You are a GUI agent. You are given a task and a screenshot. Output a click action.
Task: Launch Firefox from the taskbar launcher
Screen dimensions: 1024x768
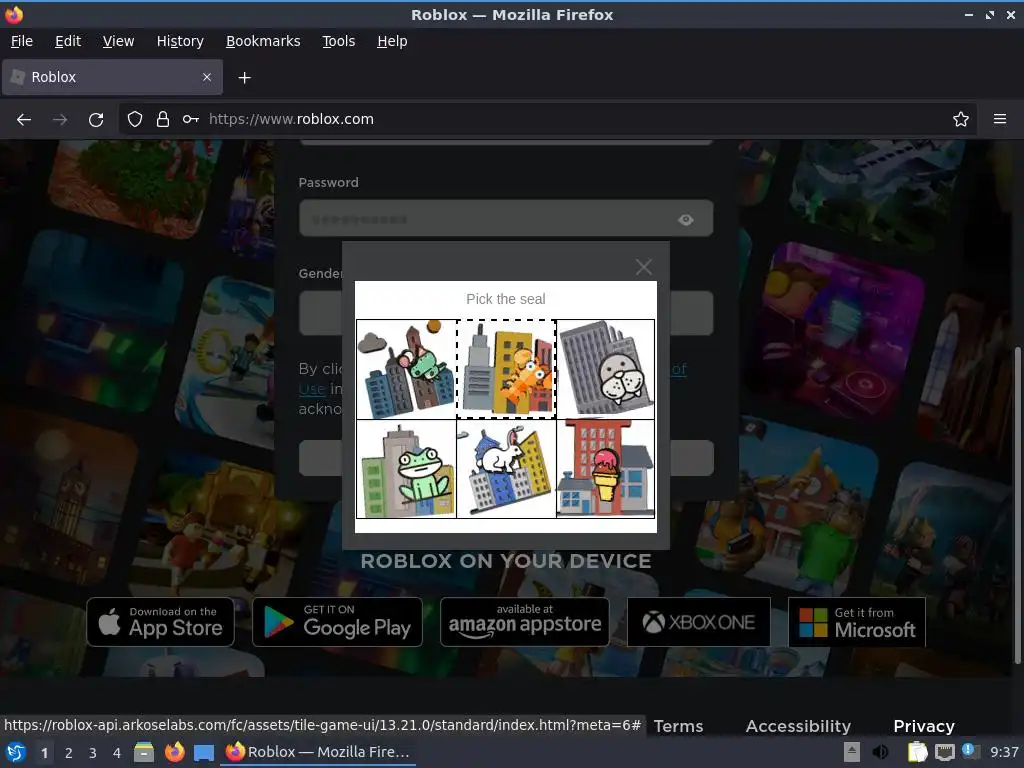174,752
